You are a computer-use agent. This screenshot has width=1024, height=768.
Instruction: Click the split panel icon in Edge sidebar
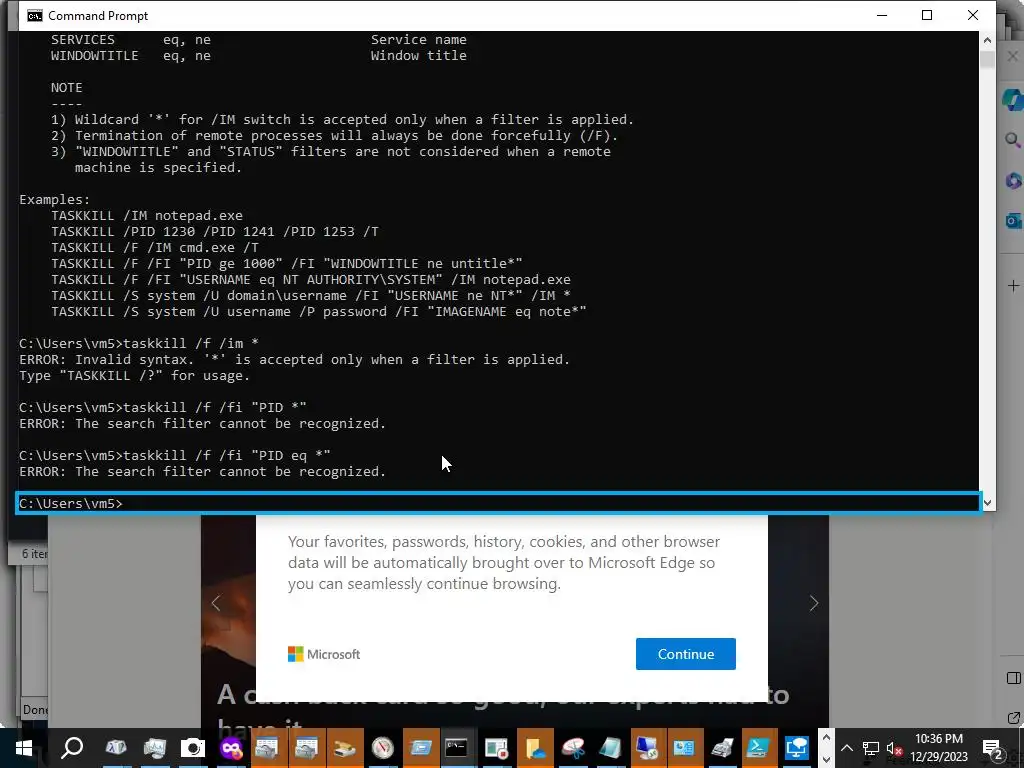click(x=1013, y=678)
